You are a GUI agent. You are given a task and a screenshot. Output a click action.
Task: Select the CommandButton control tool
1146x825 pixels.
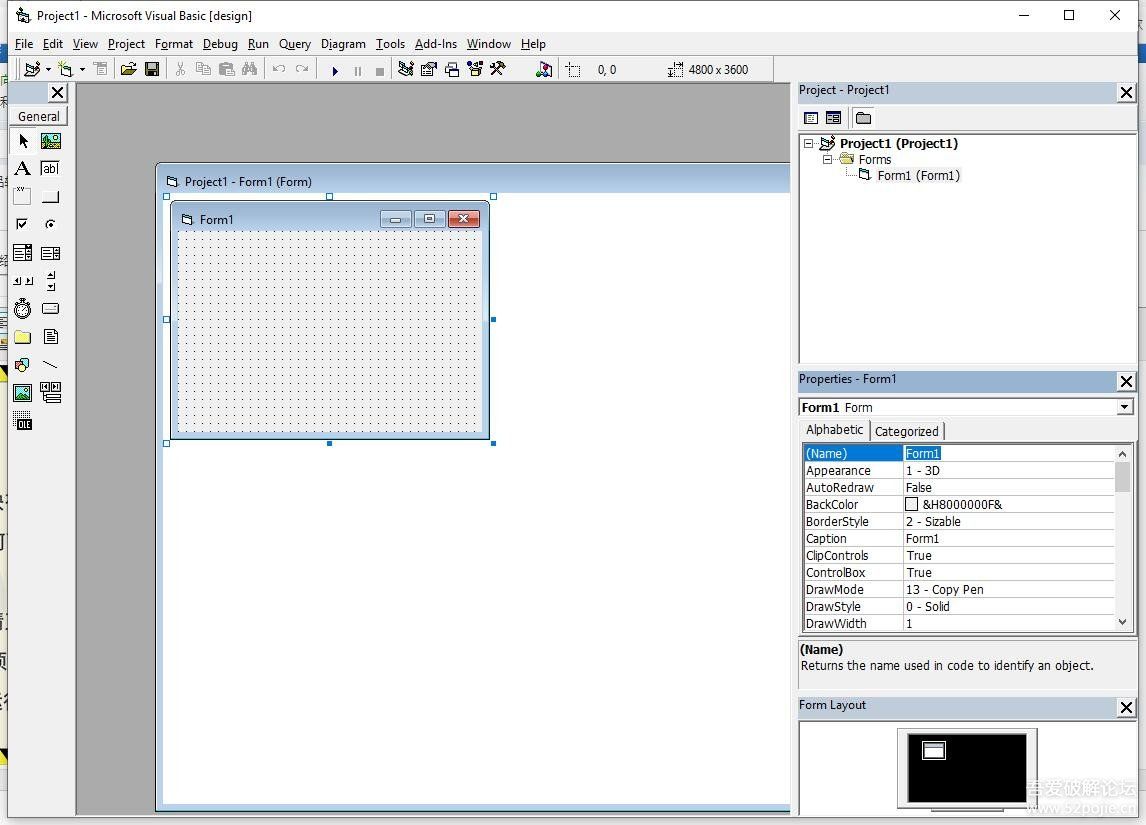coord(50,197)
